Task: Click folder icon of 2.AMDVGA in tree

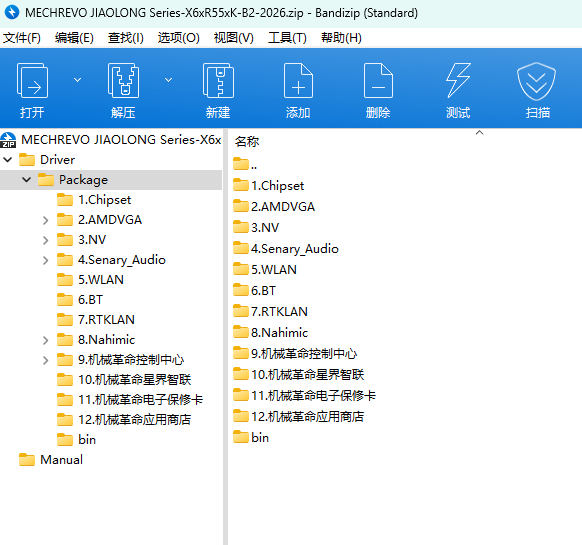Action: pos(65,219)
